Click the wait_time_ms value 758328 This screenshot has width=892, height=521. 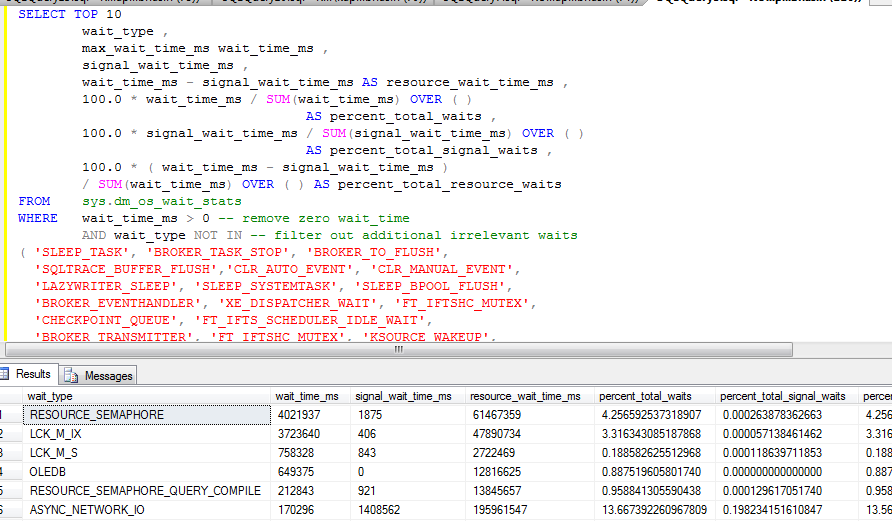pos(296,453)
